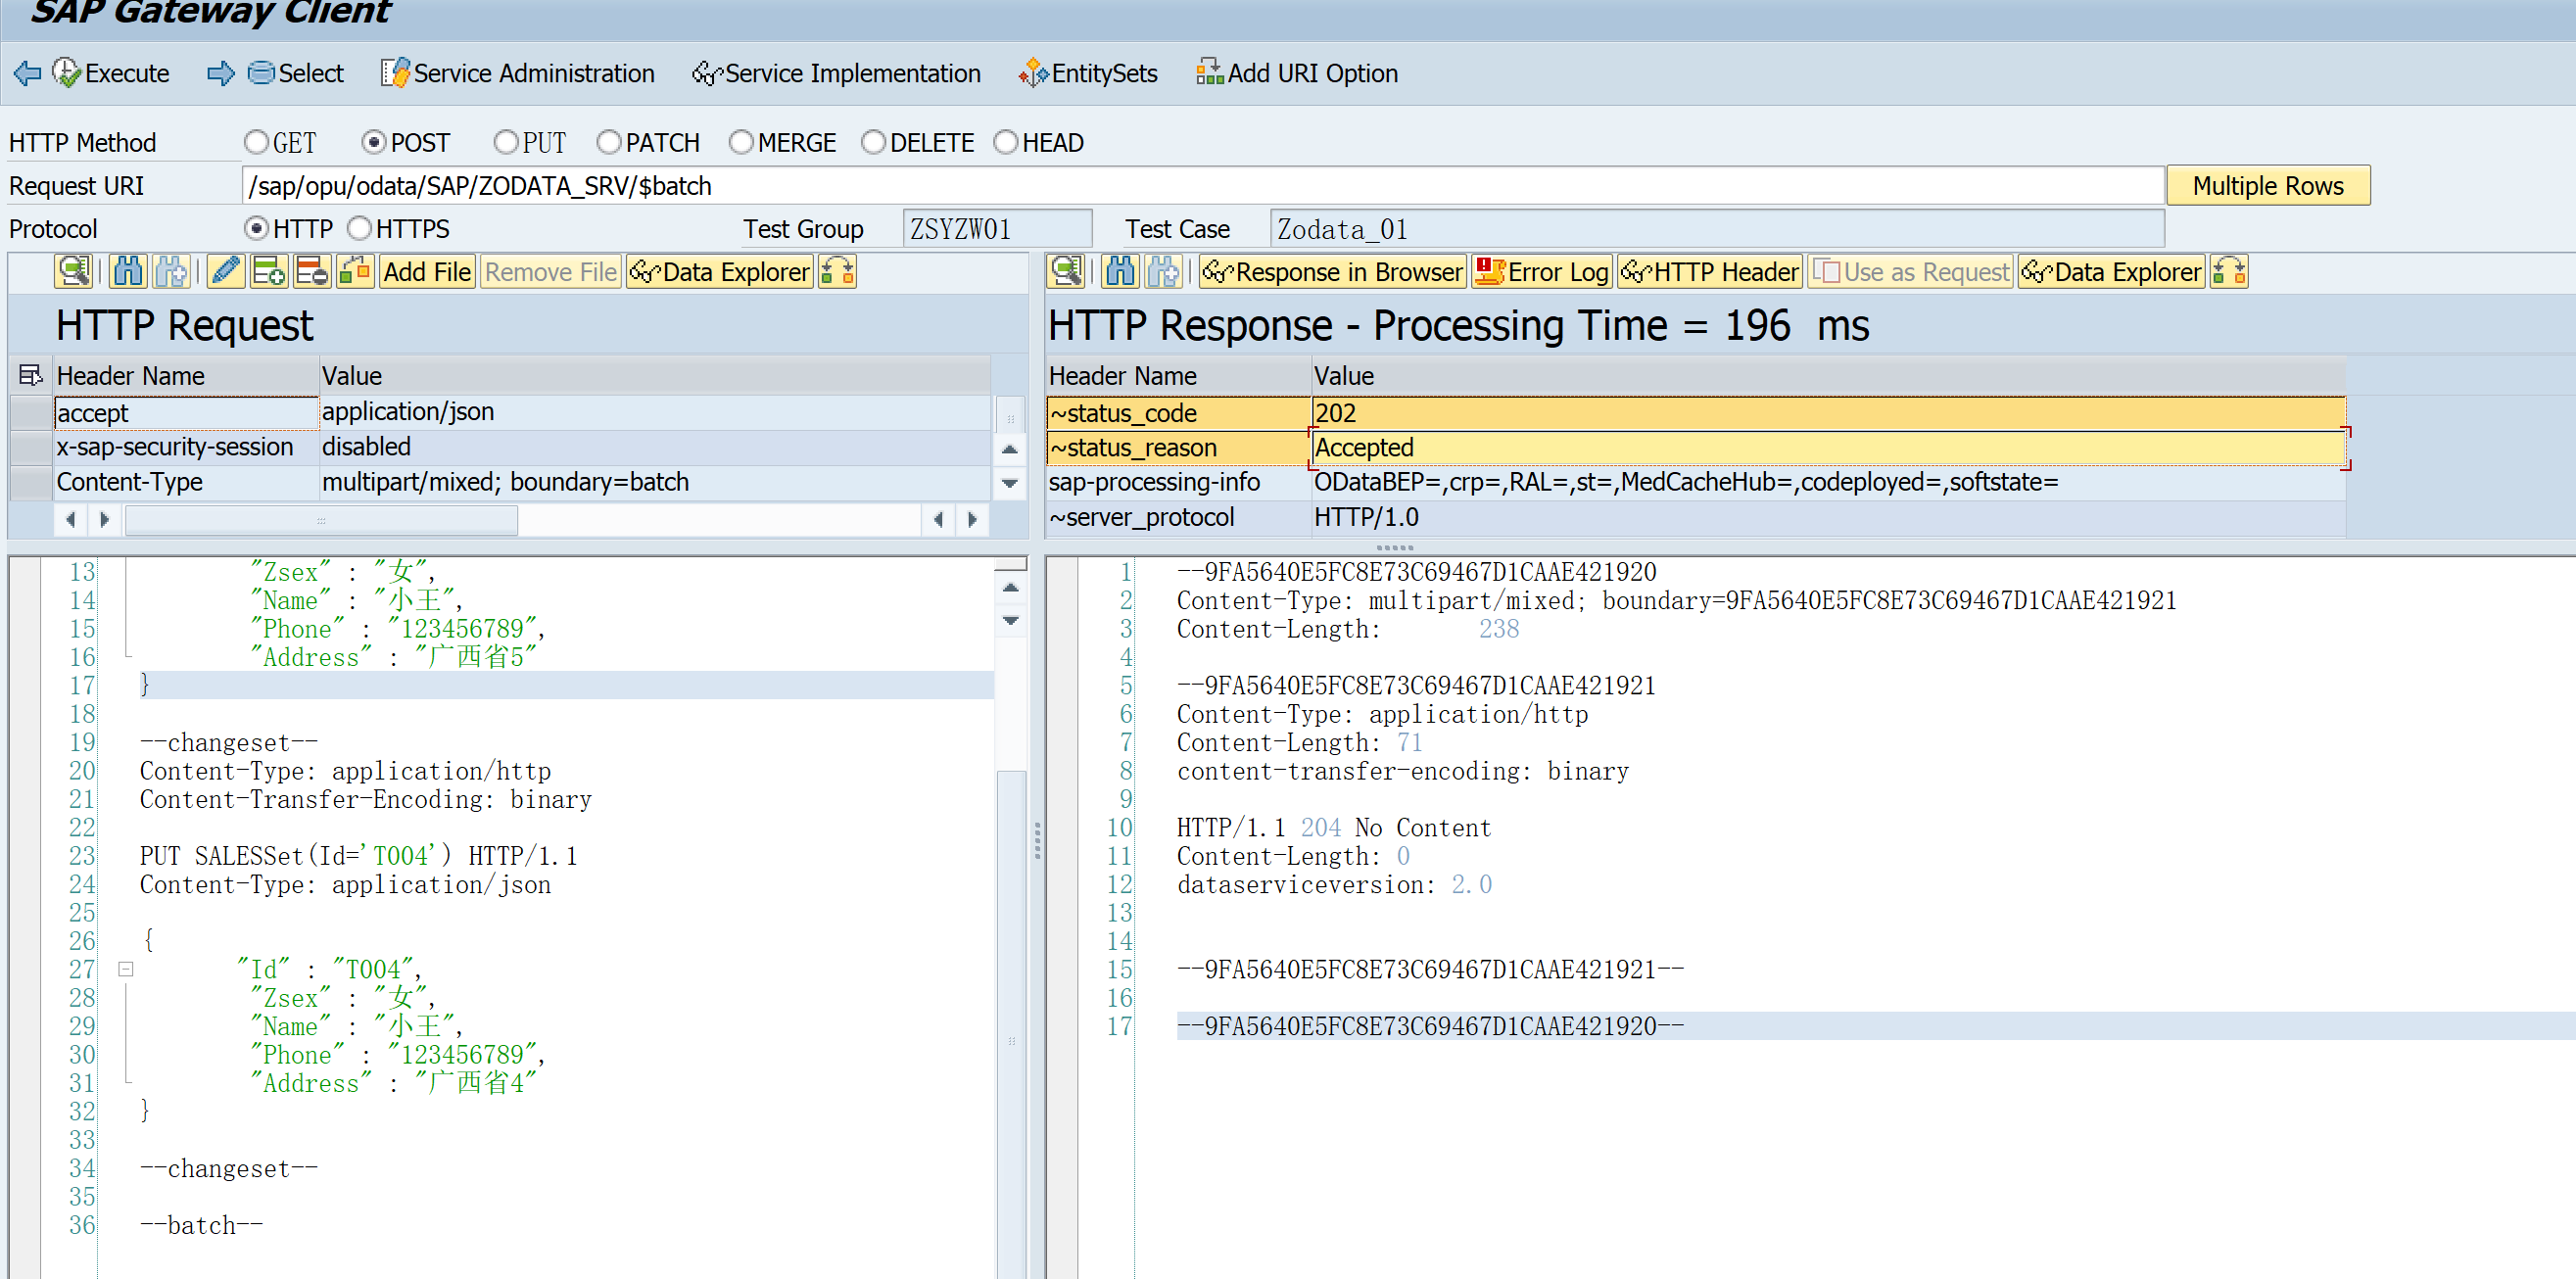Select the DELETE HTTP method radio button
The width and height of the screenshot is (2576, 1279).
tap(873, 143)
